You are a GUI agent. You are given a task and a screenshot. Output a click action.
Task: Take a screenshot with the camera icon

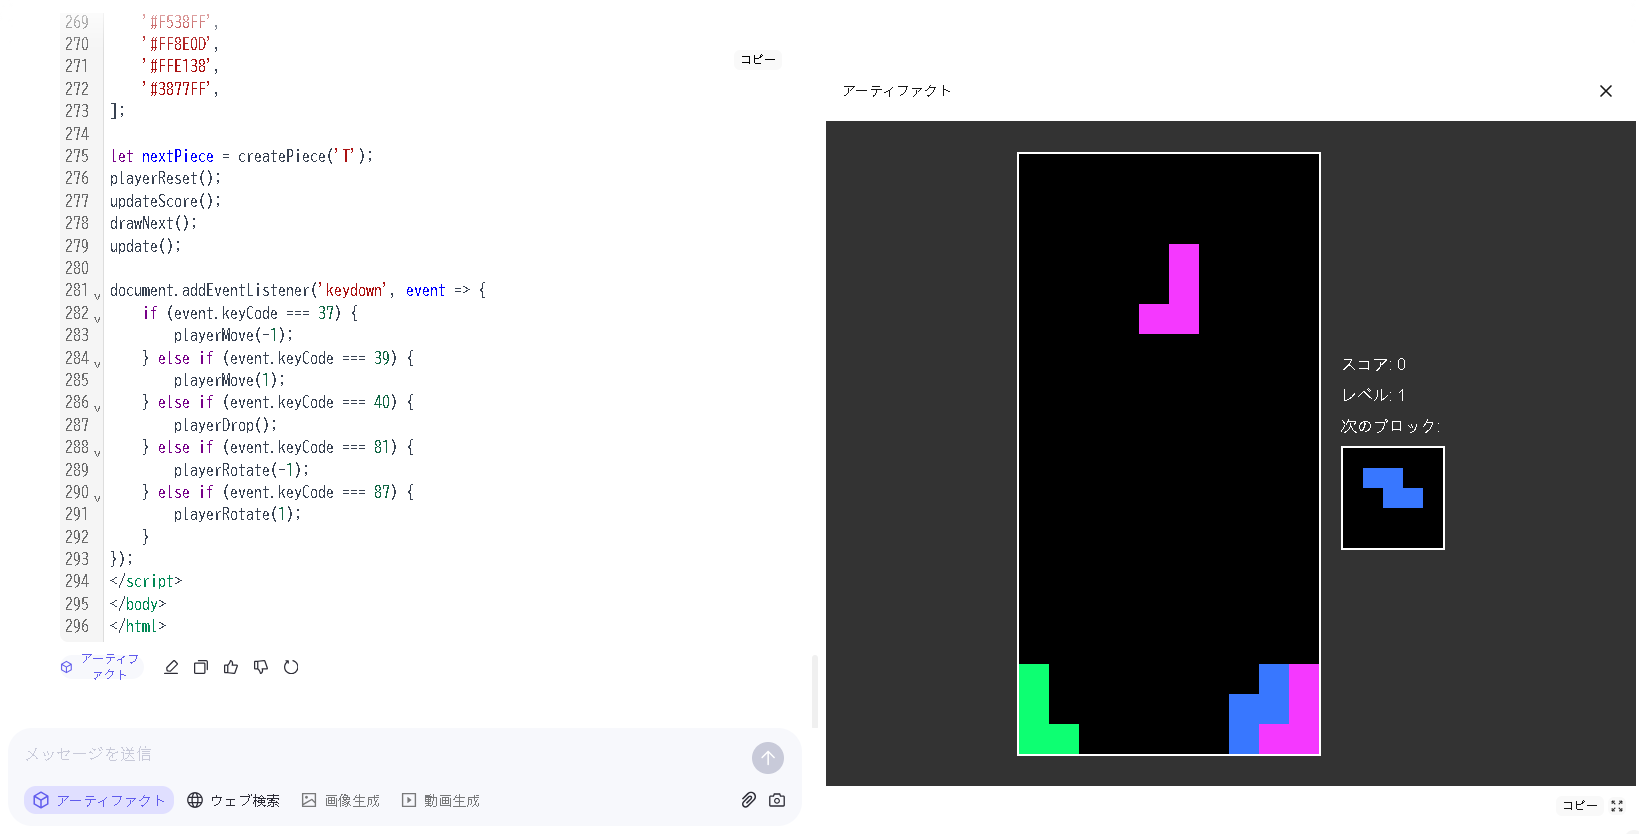coord(777,800)
